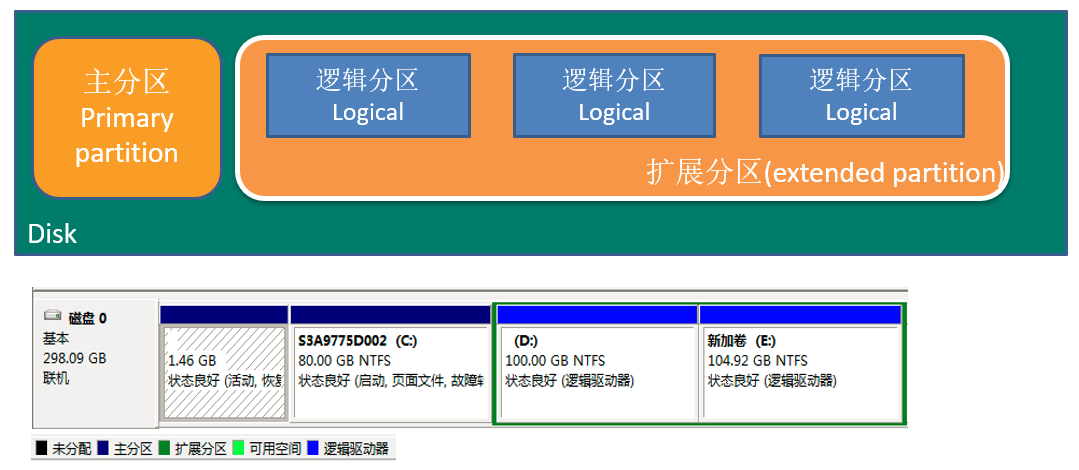Select the 磁盘 0 disk header label
This screenshot has width=1079, height=470.
tap(87, 318)
